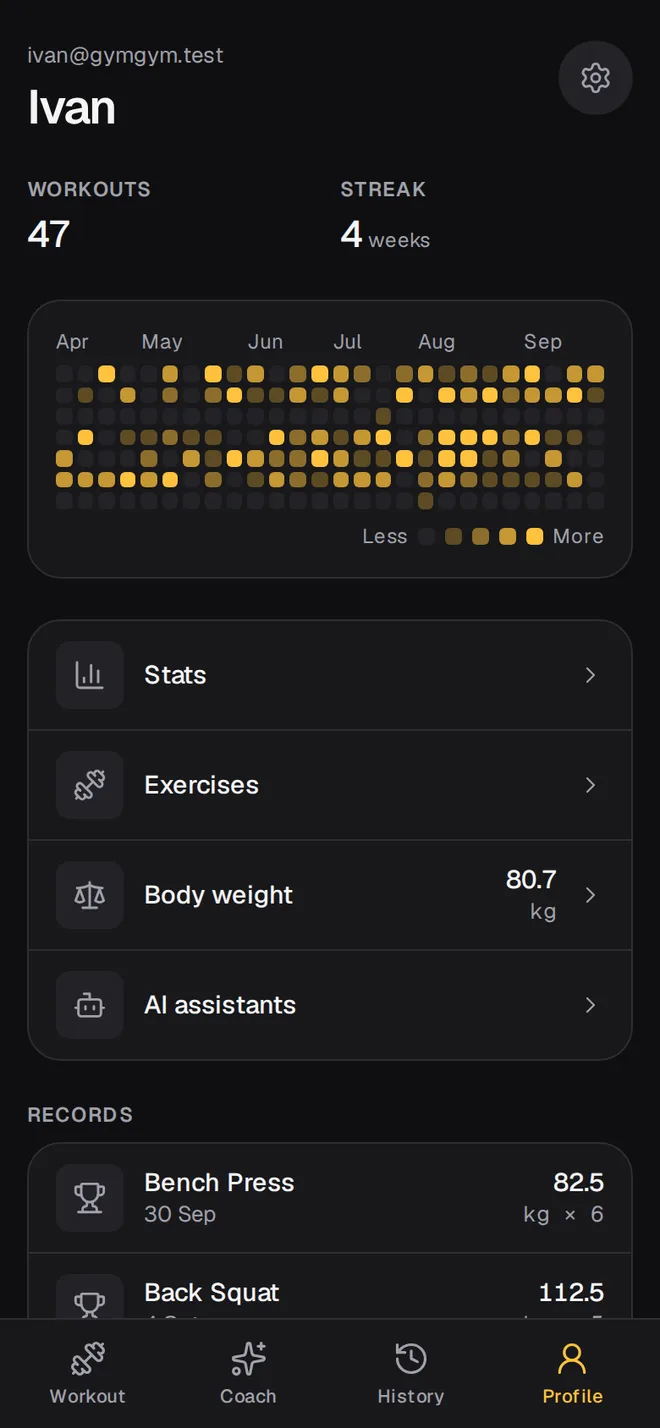Image resolution: width=660 pixels, height=1428 pixels.
Task: Click the Bench Press trophy icon
Action: click(x=90, y=1198)
